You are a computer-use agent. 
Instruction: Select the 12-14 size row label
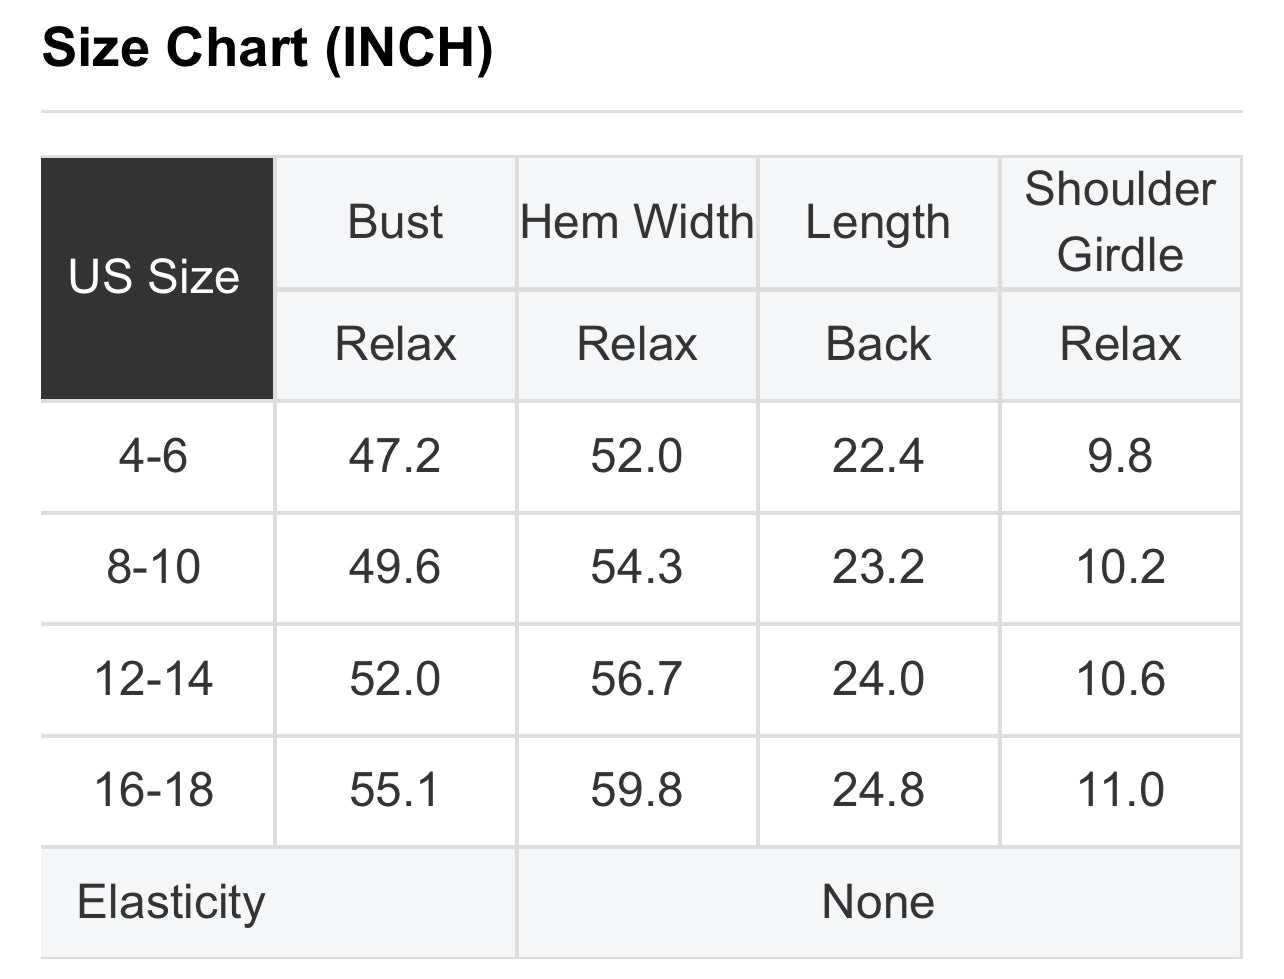(154, 679)
